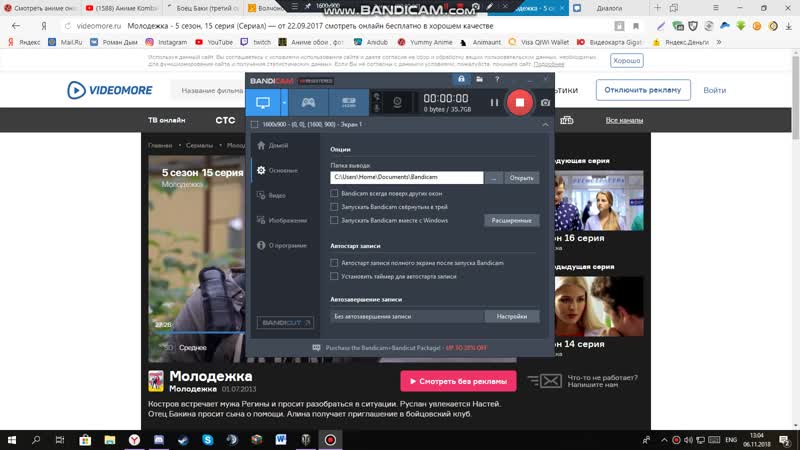
Task: Take screenshot with Bandicam camera icon
Action: tap(545, 103)
